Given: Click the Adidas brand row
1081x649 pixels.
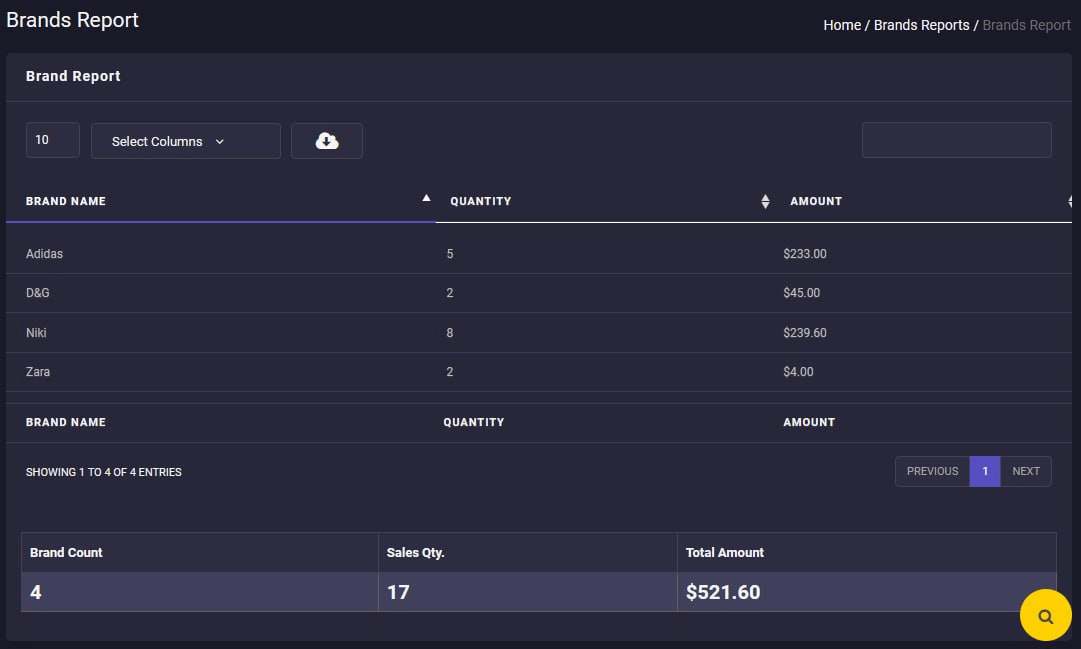Looking at the screenshot, I should click(45, 254).
